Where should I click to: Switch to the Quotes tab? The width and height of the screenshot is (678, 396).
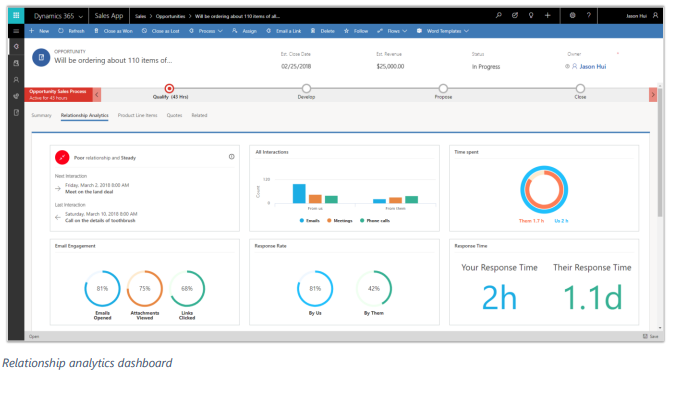(x=174, y=115)
